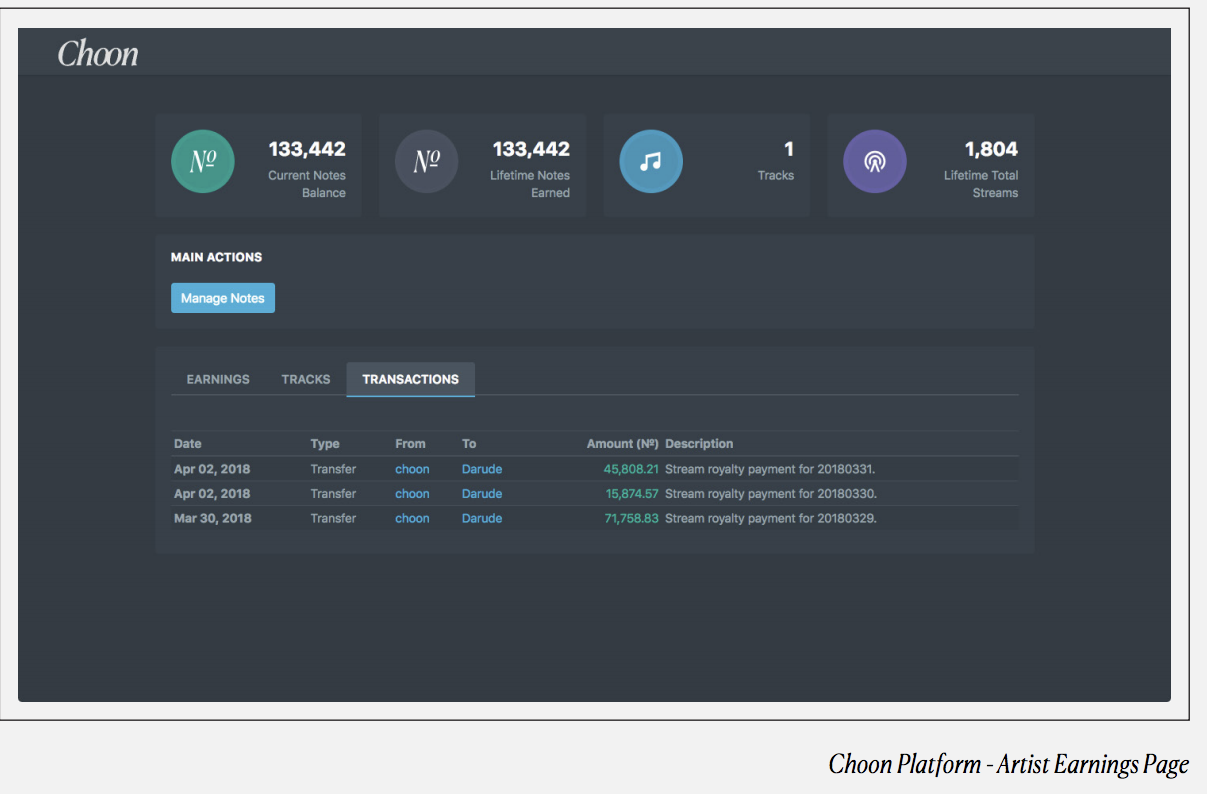Follow the choon link in the Mar 30 row
Screen dimensions: 1207x794
[412, 518]
